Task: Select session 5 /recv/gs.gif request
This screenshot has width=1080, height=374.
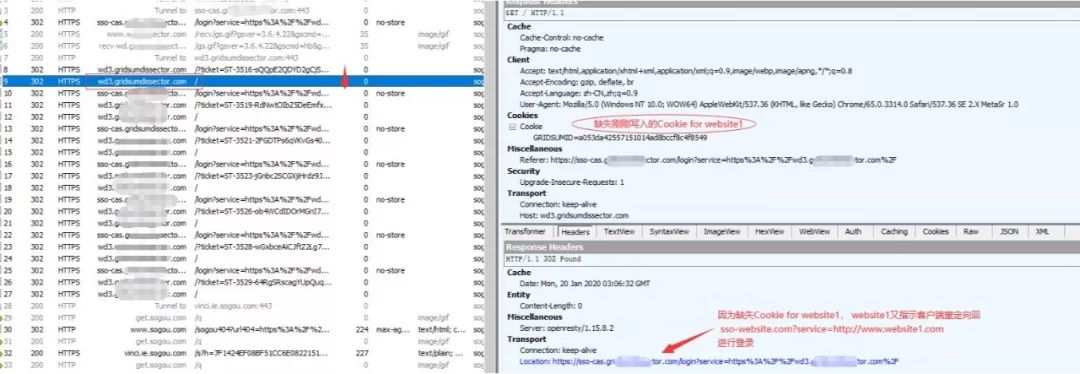Action: coord(242,34)
